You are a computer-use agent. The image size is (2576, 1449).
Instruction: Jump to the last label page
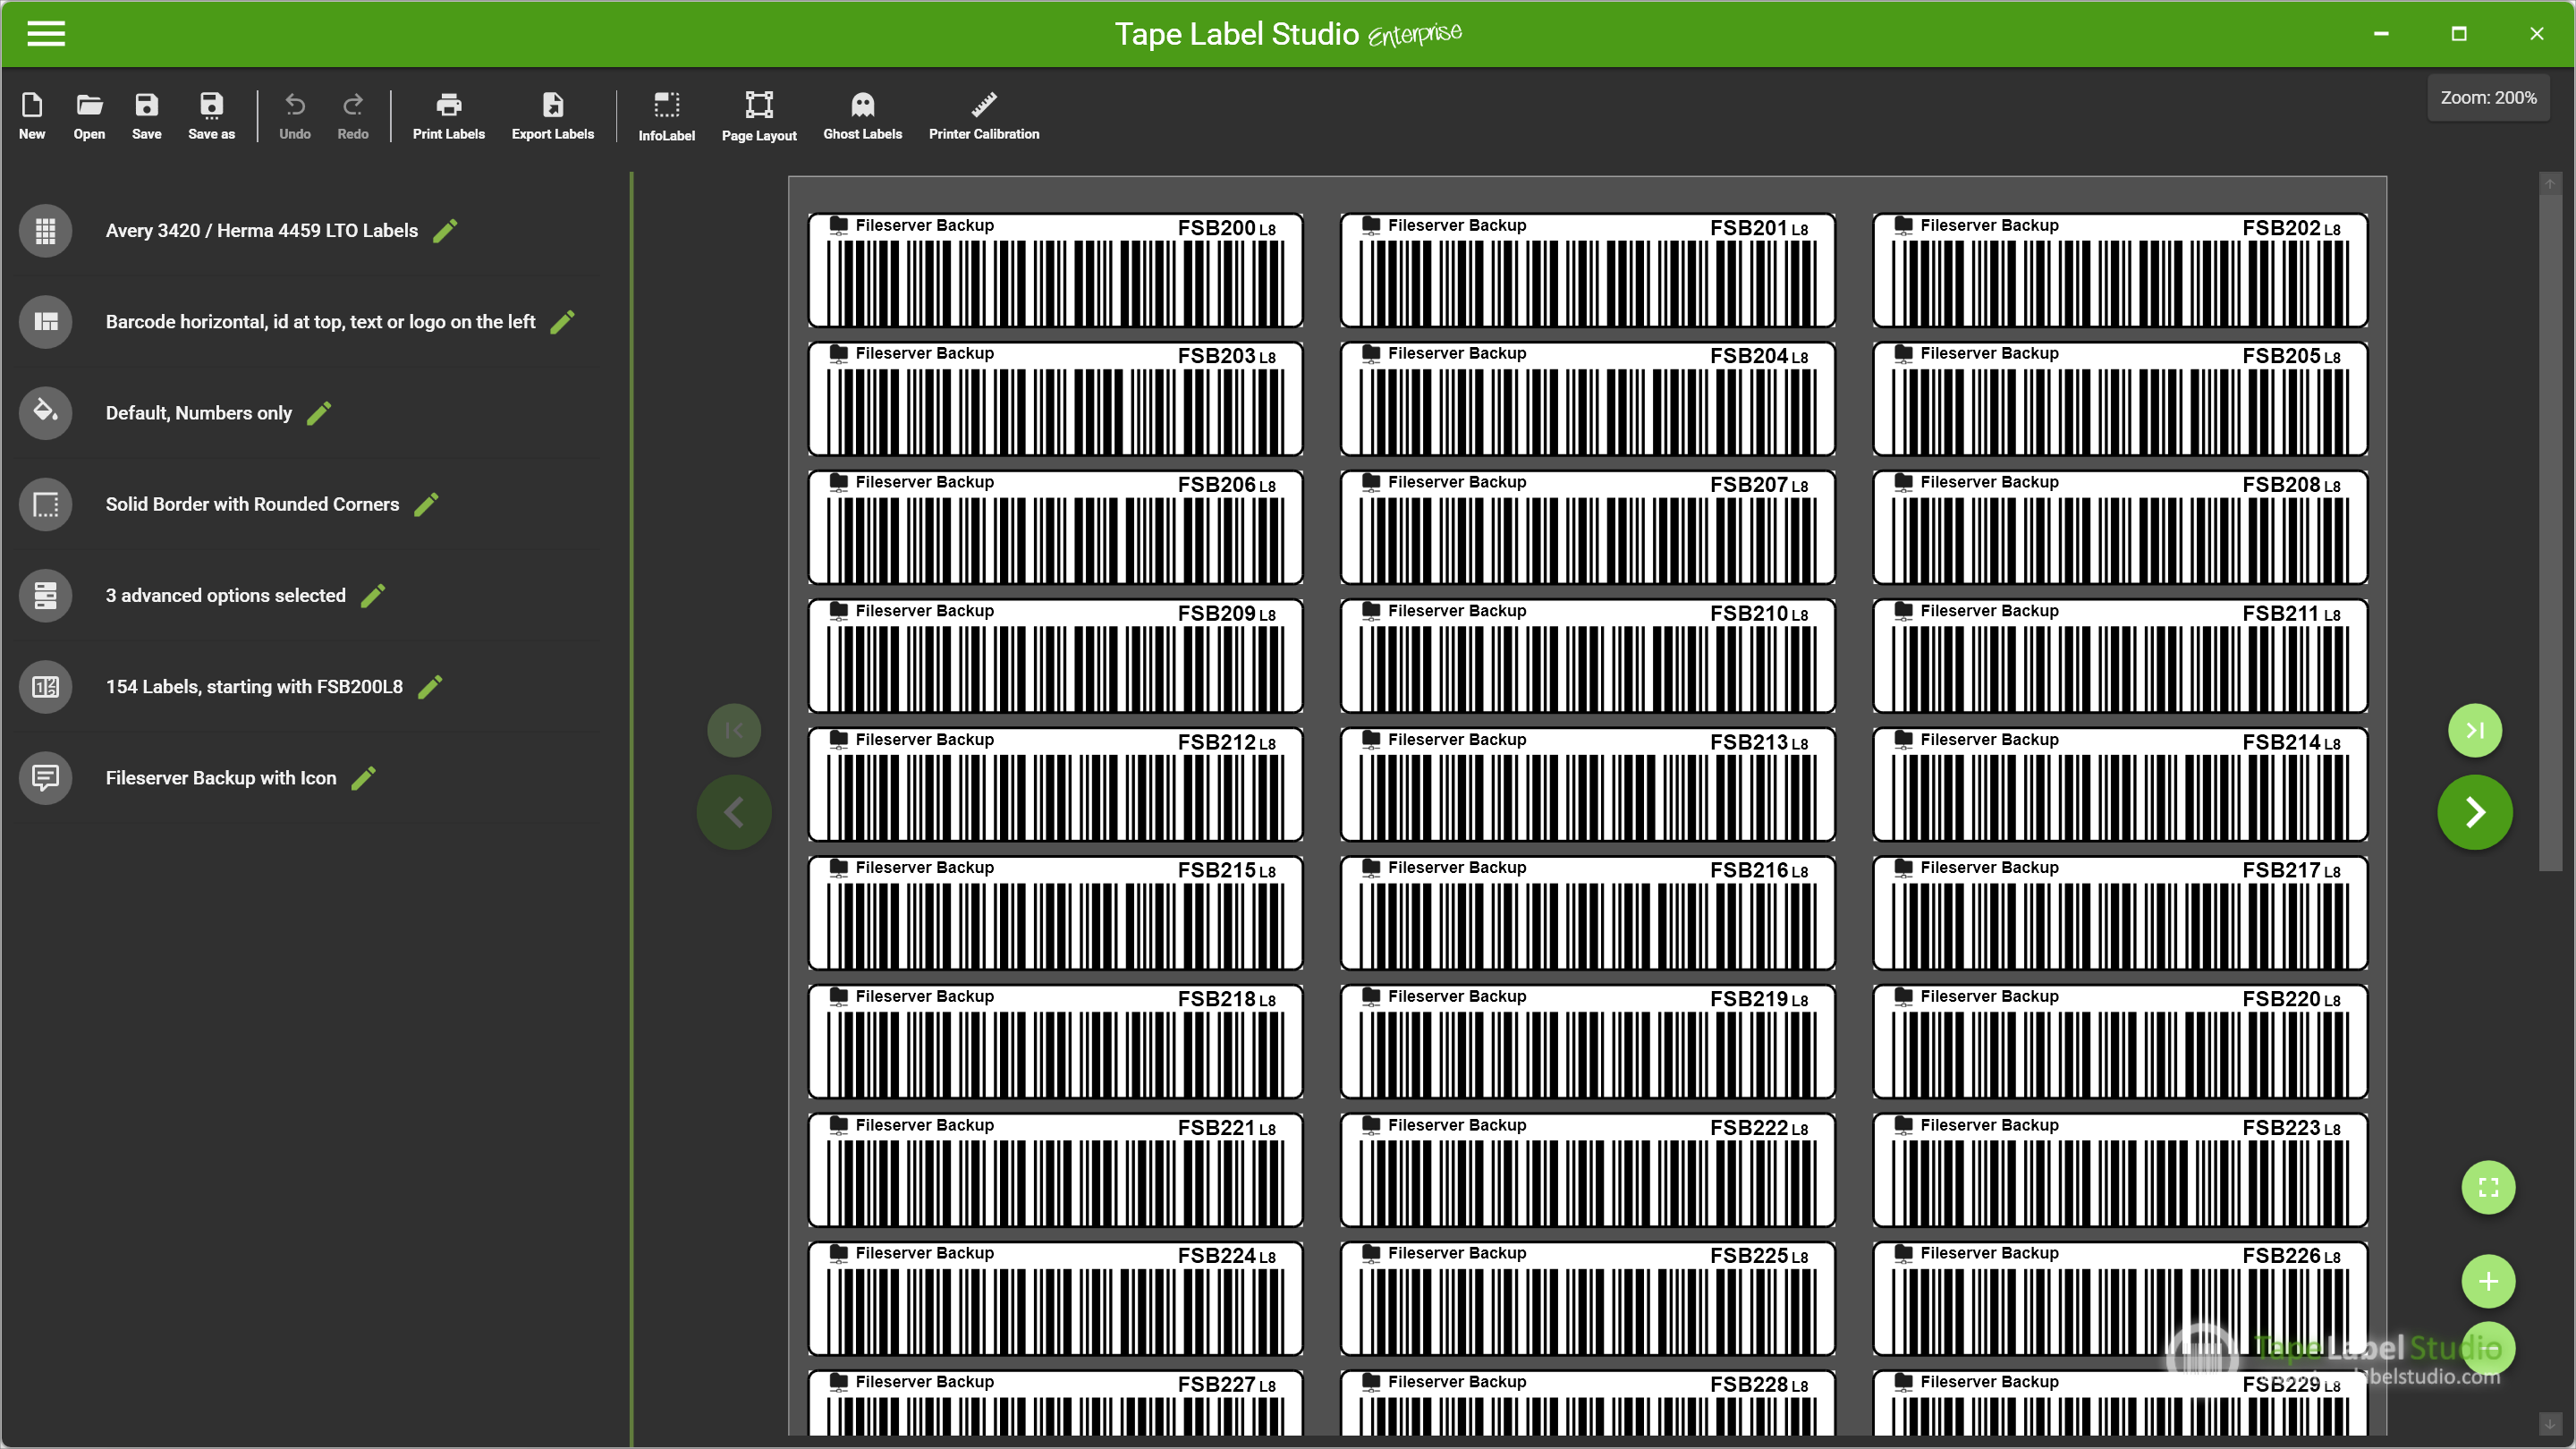coord(2474,730)
